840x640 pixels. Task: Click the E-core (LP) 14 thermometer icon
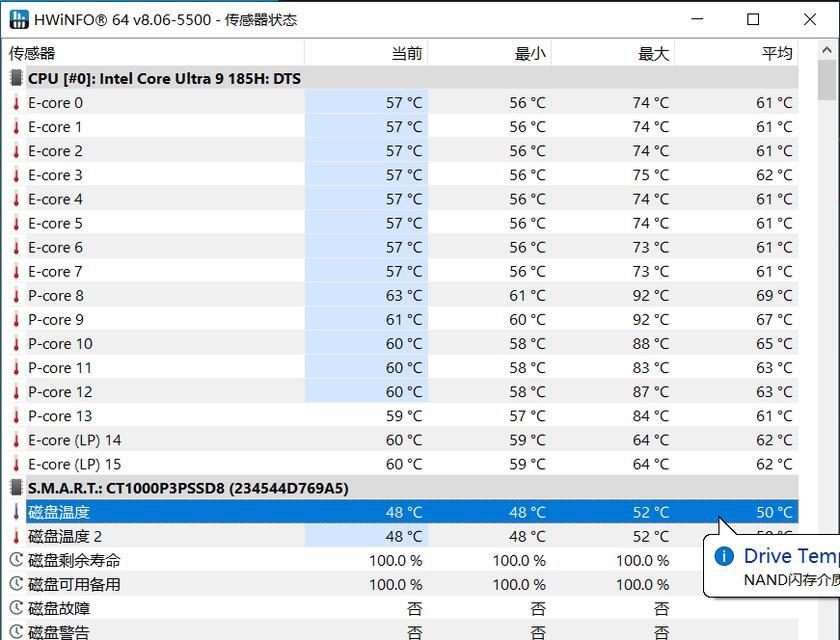coord(16,440)
